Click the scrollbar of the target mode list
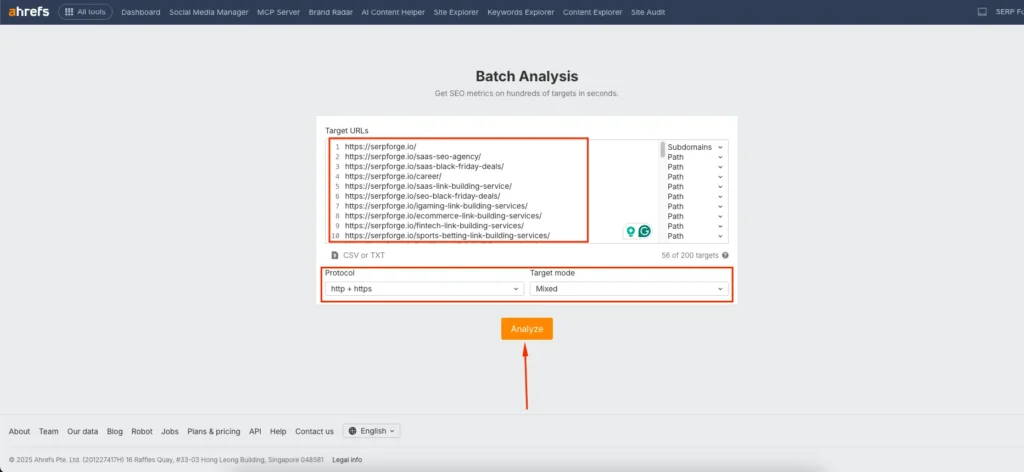The height and width of the screenshot is (472, 1024). pos(662,149)
